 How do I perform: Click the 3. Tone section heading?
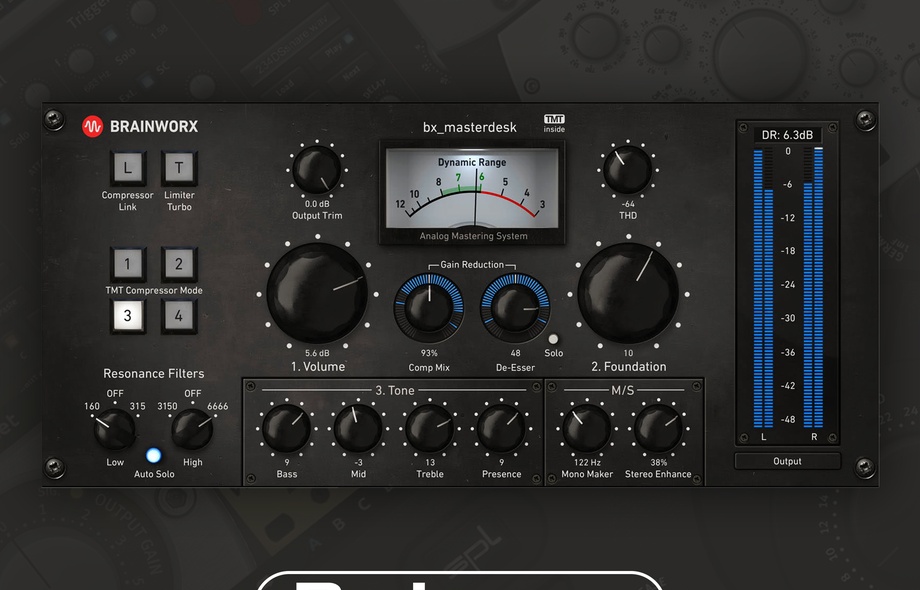coord(395,390)
